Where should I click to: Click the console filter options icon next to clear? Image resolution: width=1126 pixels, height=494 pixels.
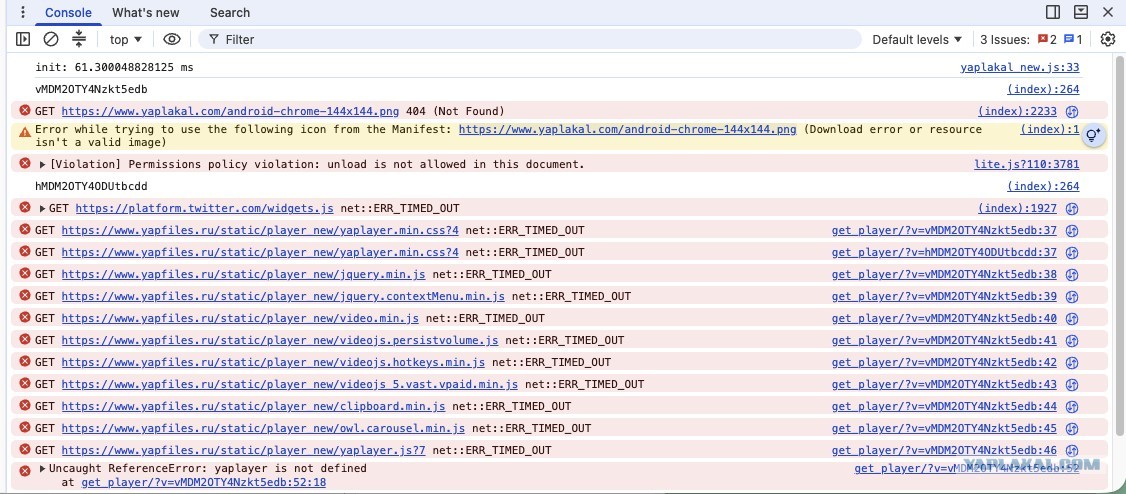[x=79, y=39]
